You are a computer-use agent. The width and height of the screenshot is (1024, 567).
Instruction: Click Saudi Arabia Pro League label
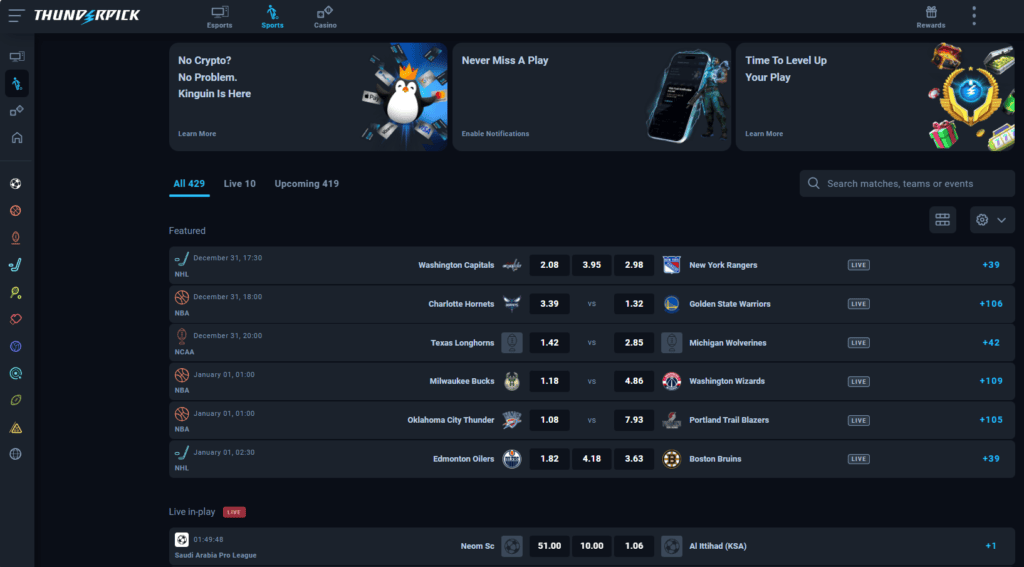pyautogui.click(x=216, y=555)
